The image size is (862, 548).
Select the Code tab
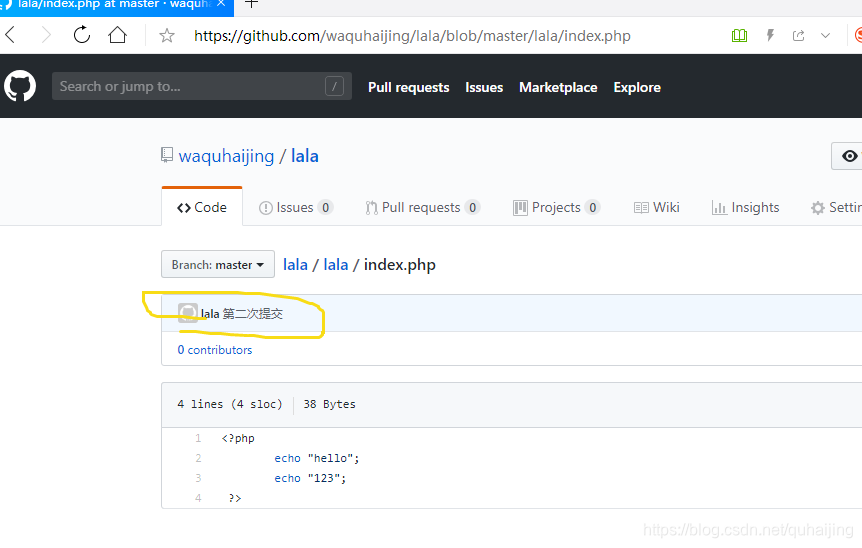pos(202,207)
